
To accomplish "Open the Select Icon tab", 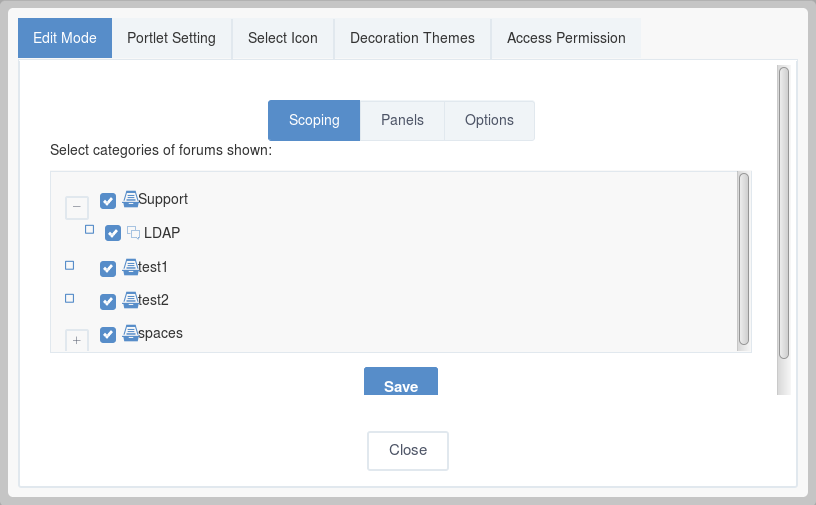I will click(283, 38).
